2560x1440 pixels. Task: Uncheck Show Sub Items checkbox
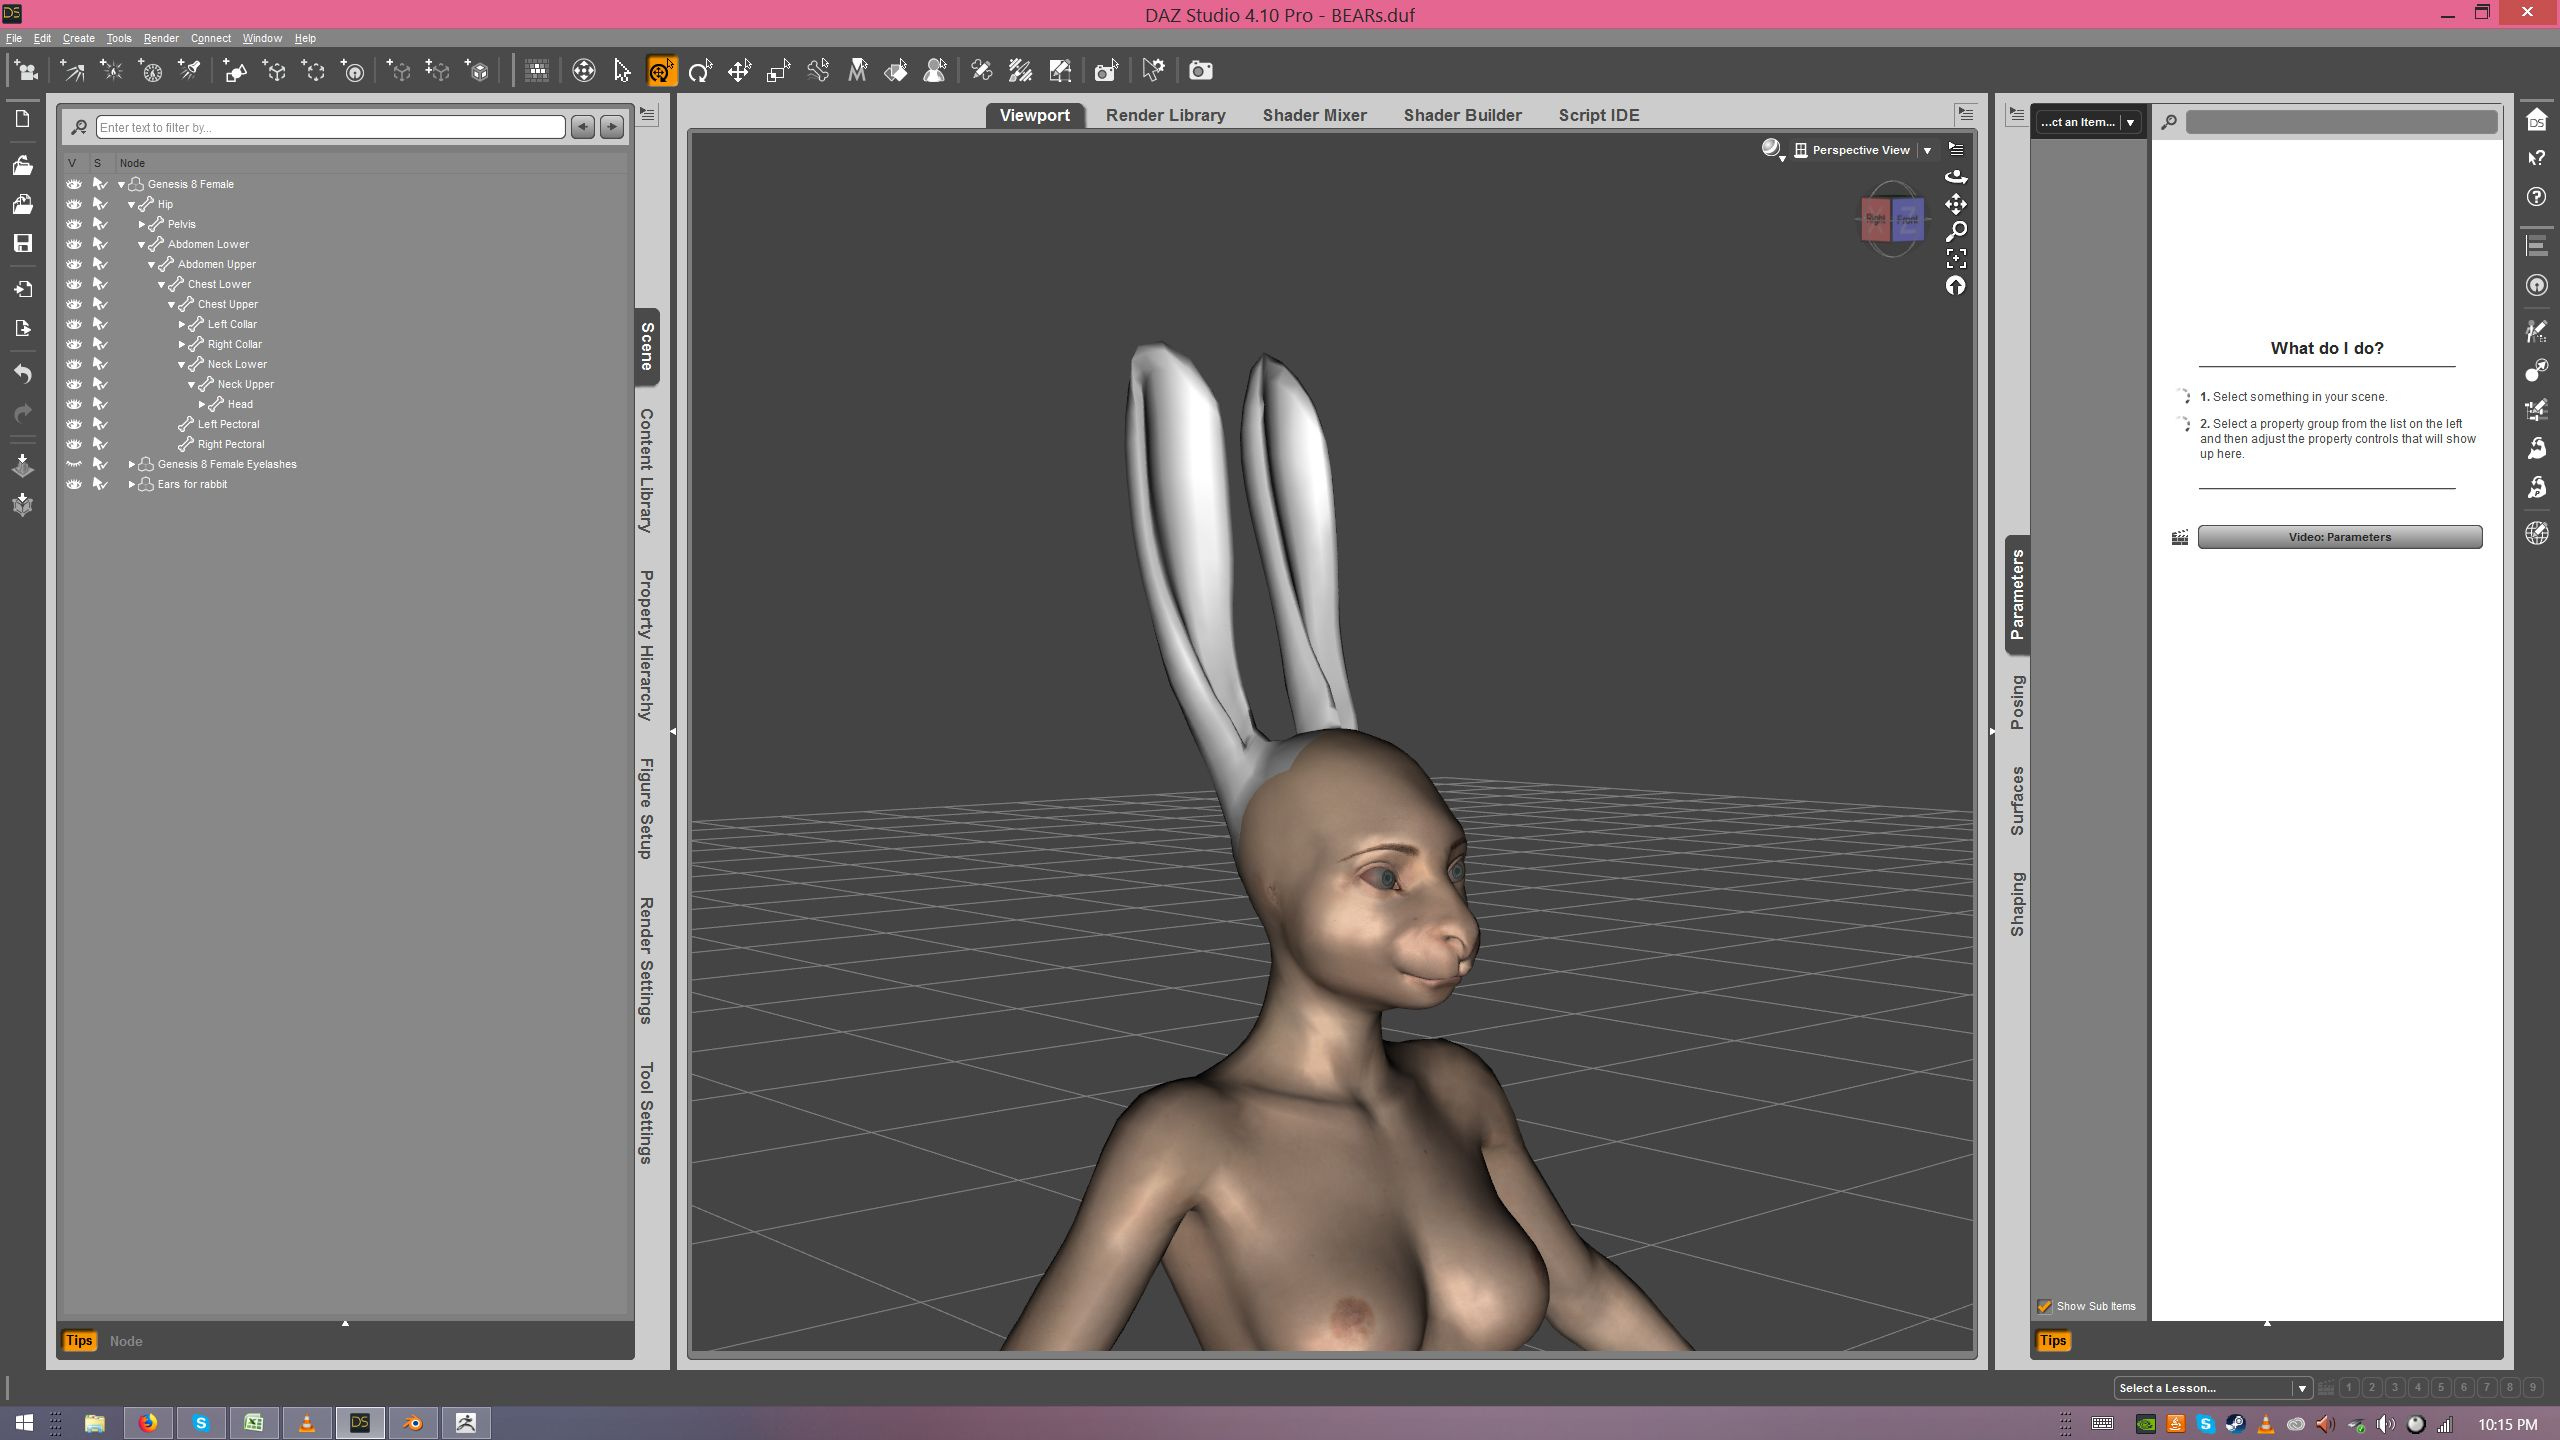[2044, 1306]
